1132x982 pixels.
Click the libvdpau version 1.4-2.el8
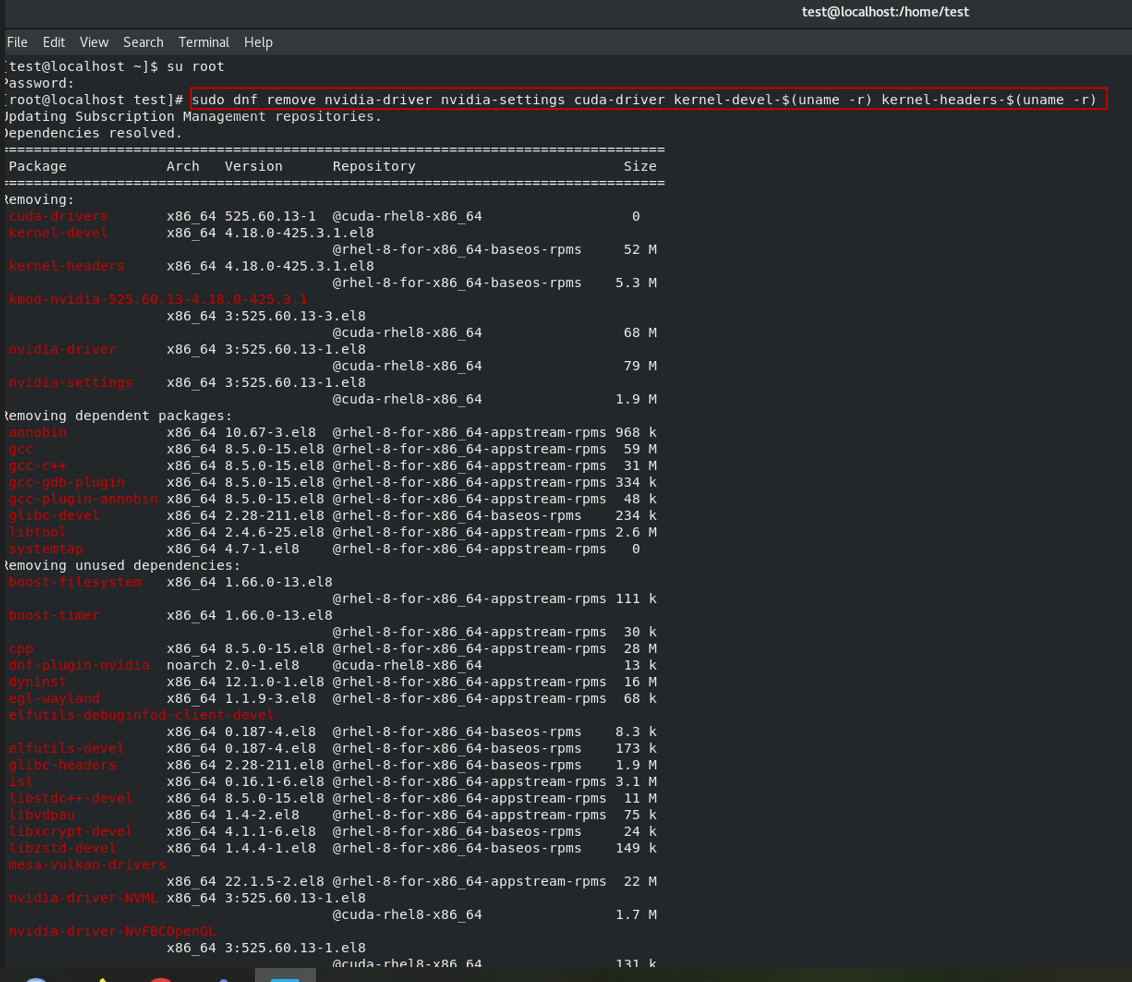(262, 814)
